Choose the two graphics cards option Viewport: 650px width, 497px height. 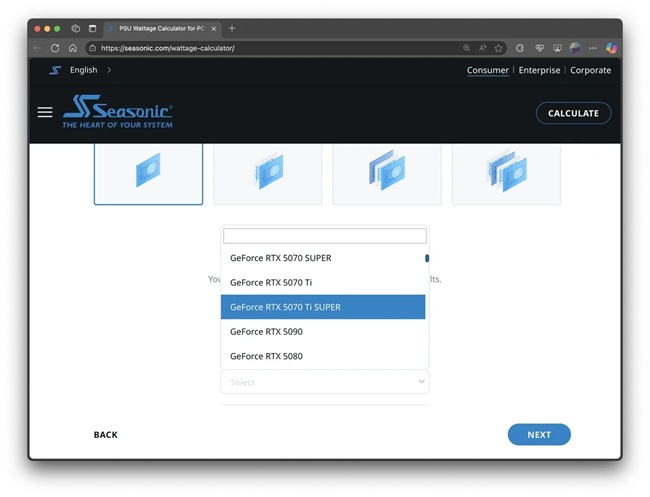(x=268, y=172)
